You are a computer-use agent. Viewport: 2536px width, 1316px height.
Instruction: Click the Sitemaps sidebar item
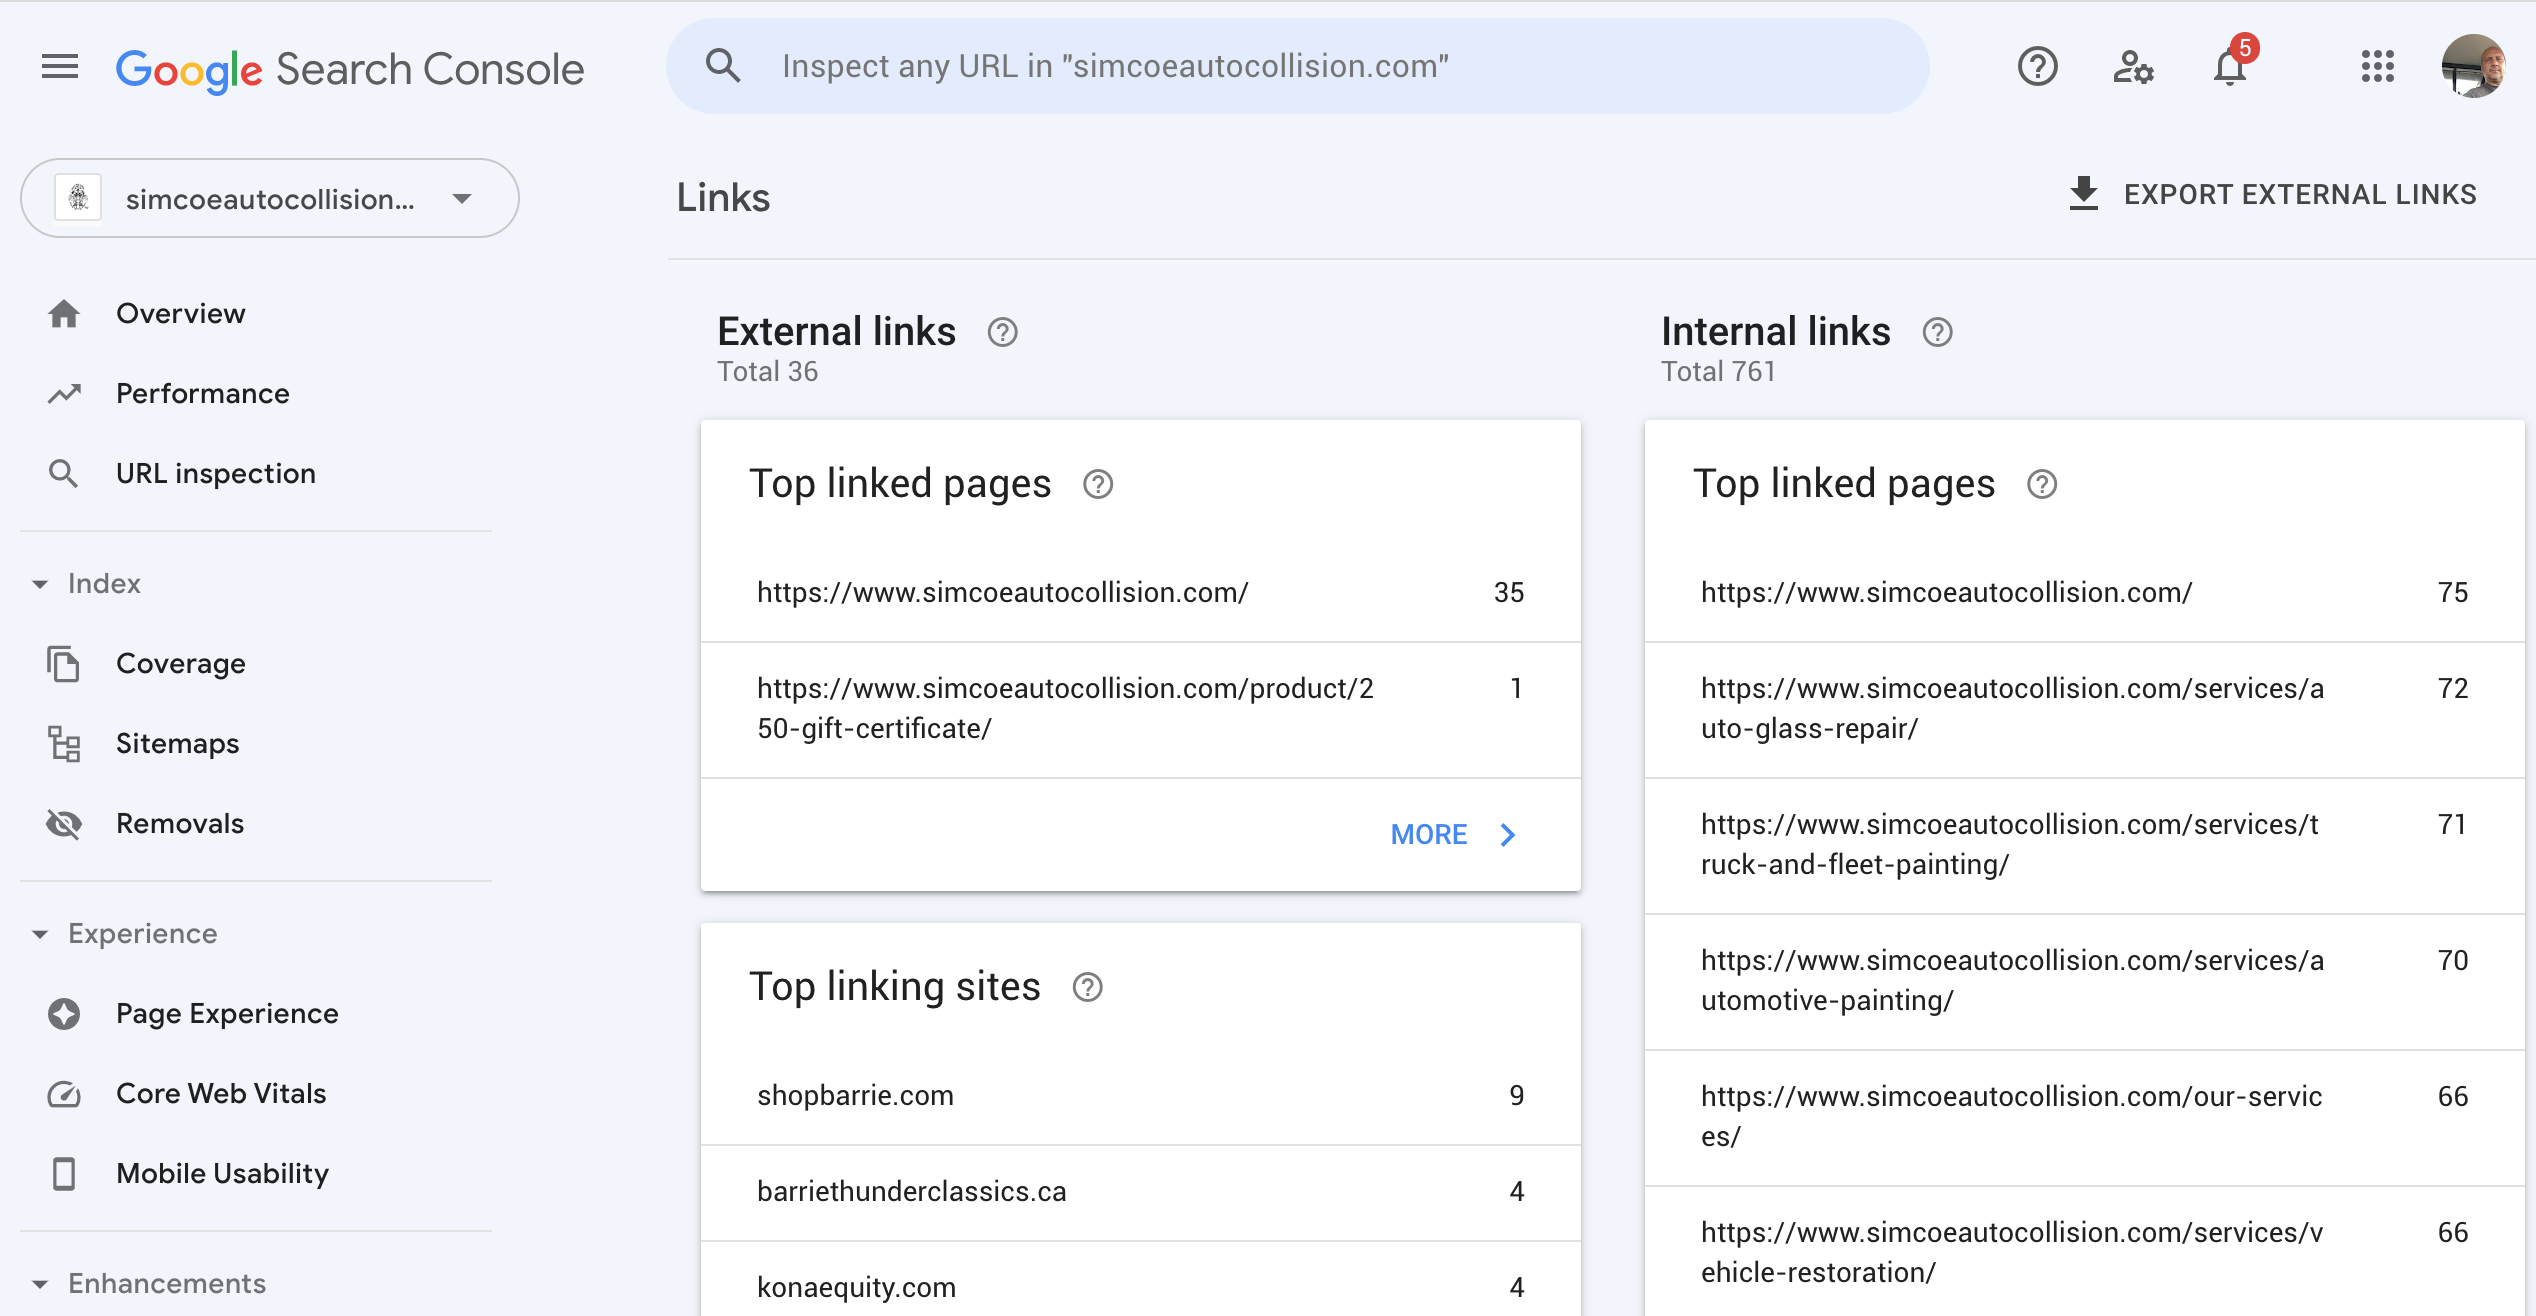176,743
